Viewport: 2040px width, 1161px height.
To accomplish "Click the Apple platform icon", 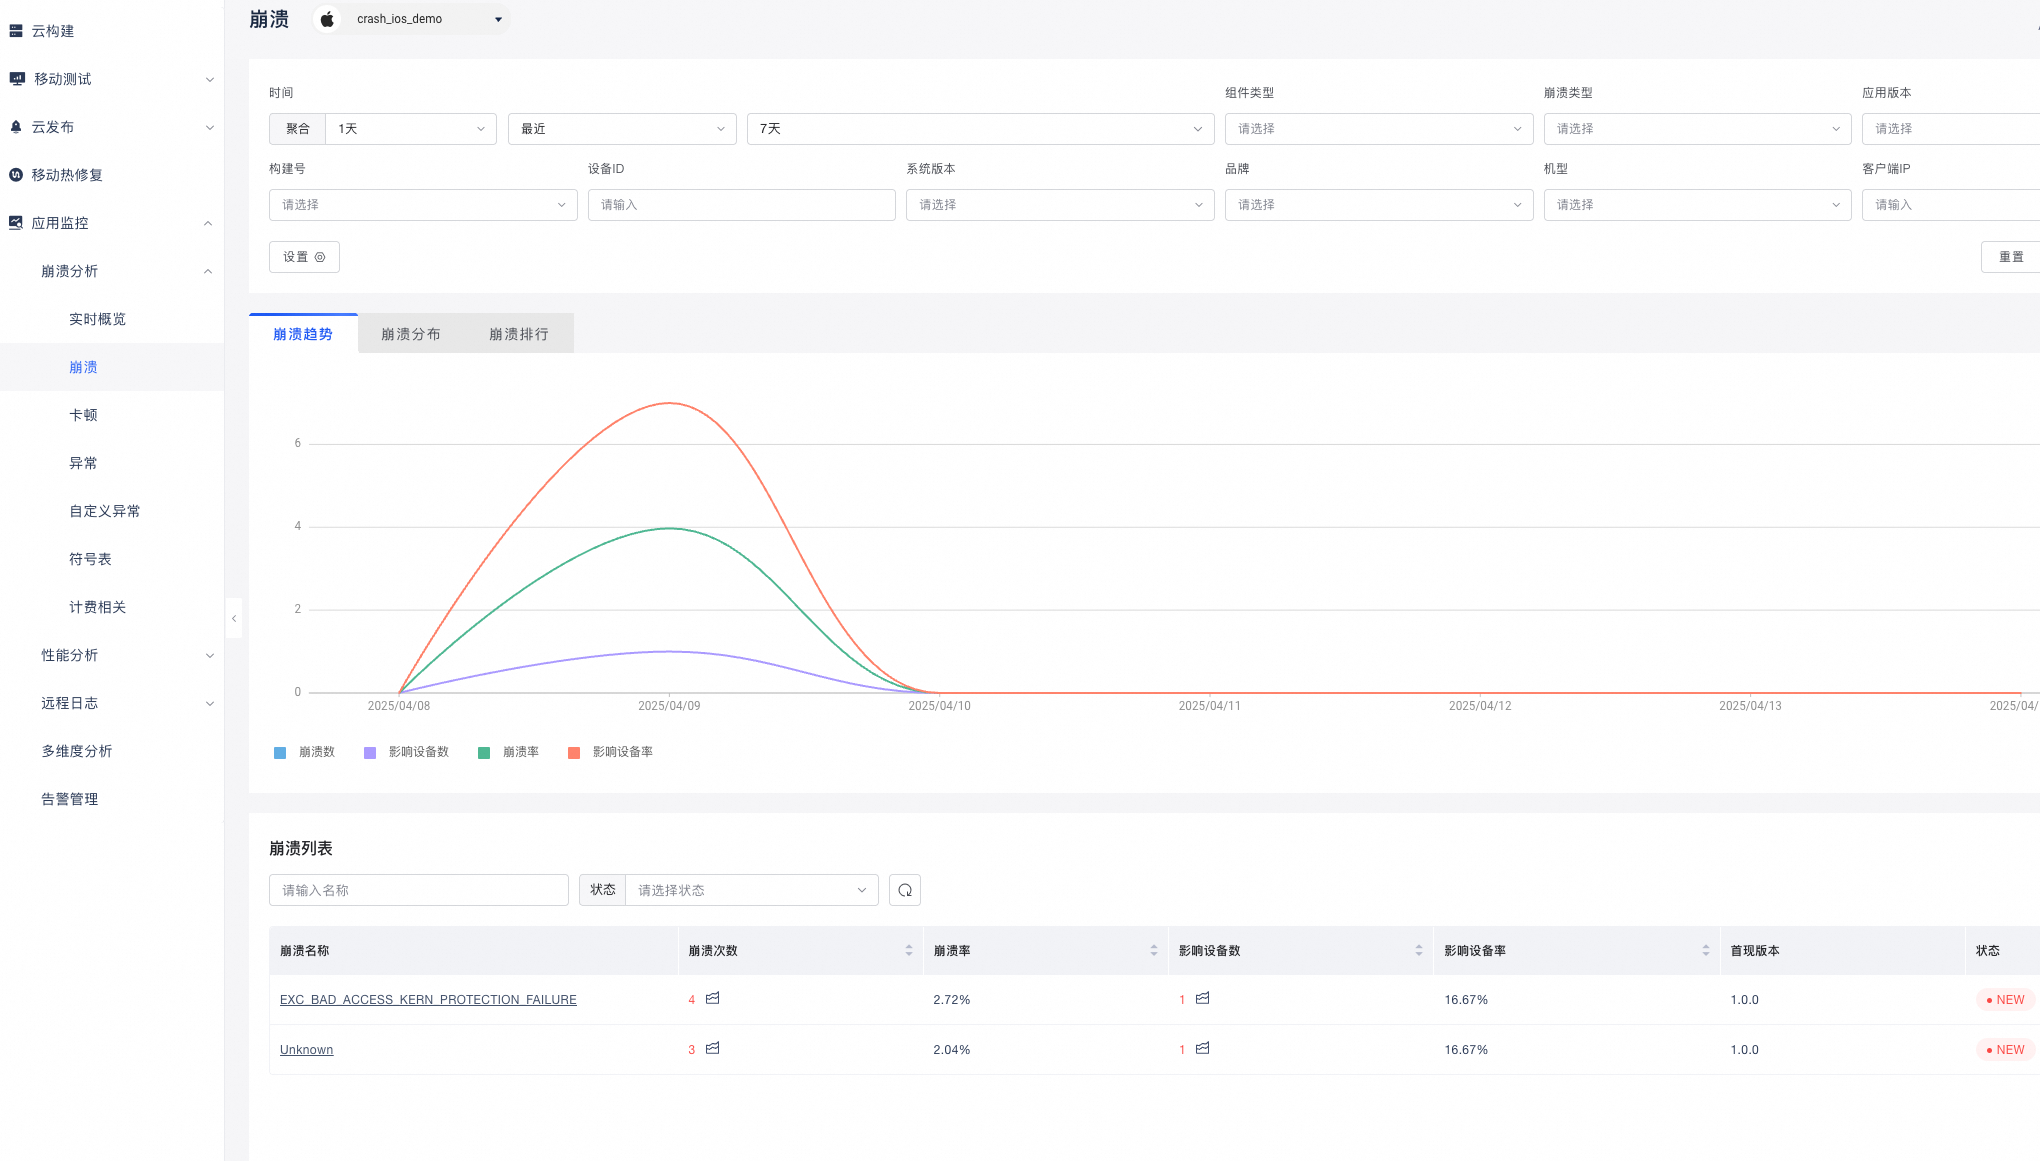I will 327,19.
